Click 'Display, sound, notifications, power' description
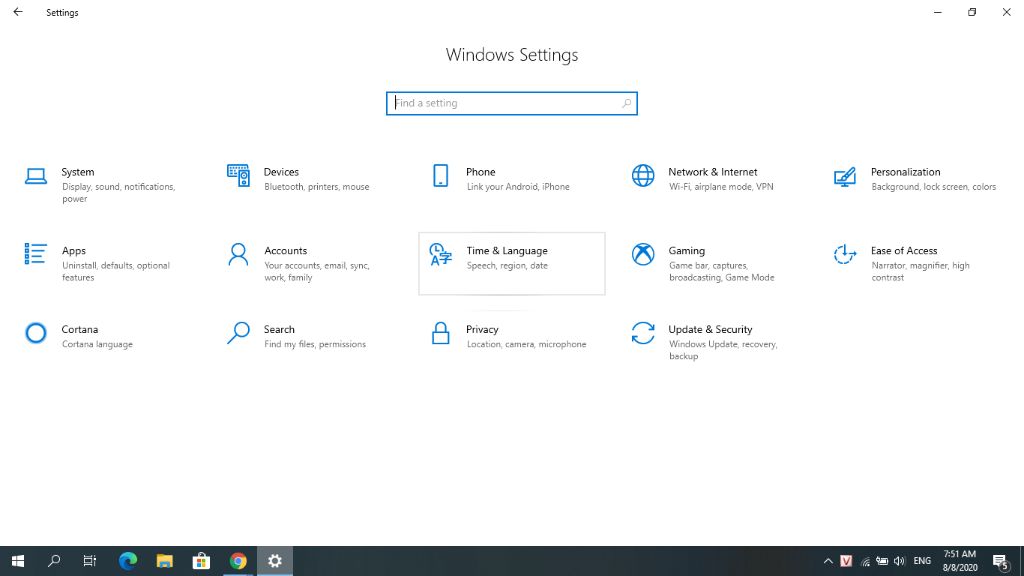 (118, 193)
